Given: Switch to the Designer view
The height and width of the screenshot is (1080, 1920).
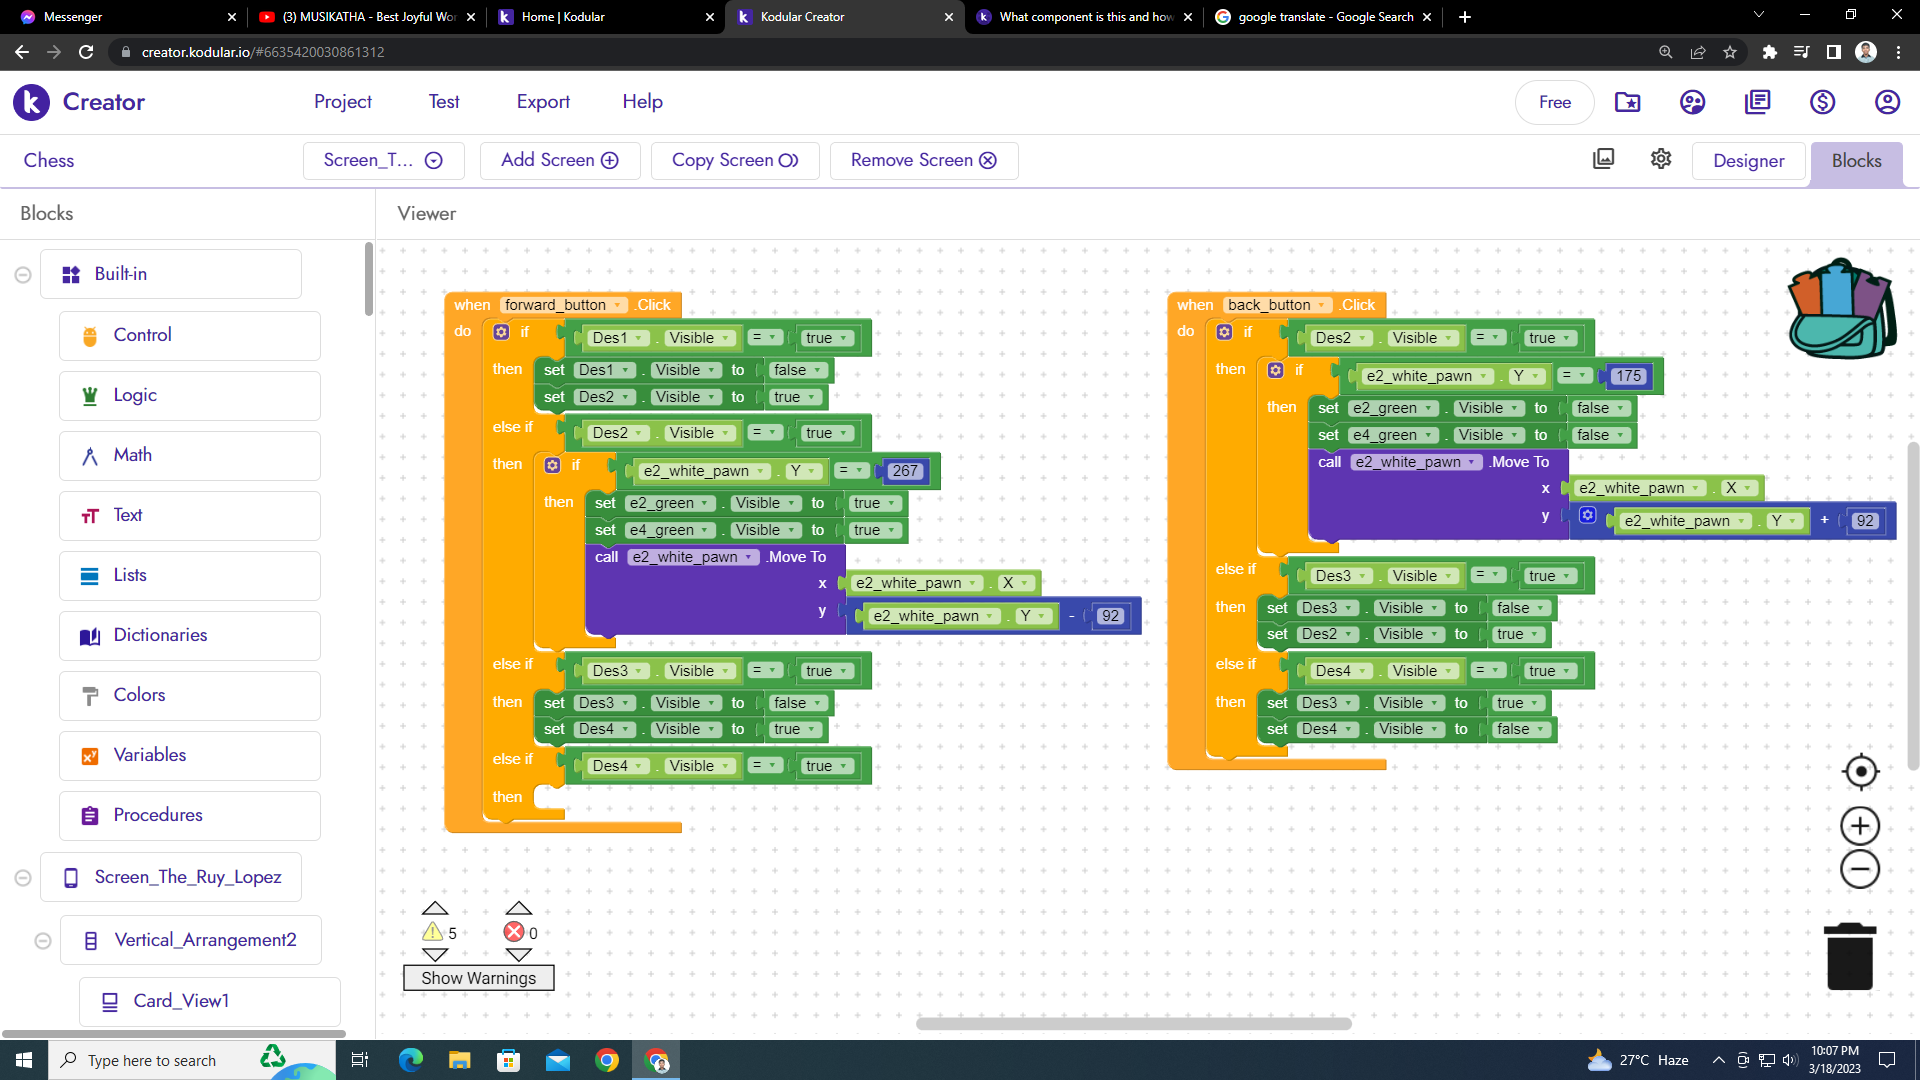Looking at the screenshot, I should (1748, 160).
